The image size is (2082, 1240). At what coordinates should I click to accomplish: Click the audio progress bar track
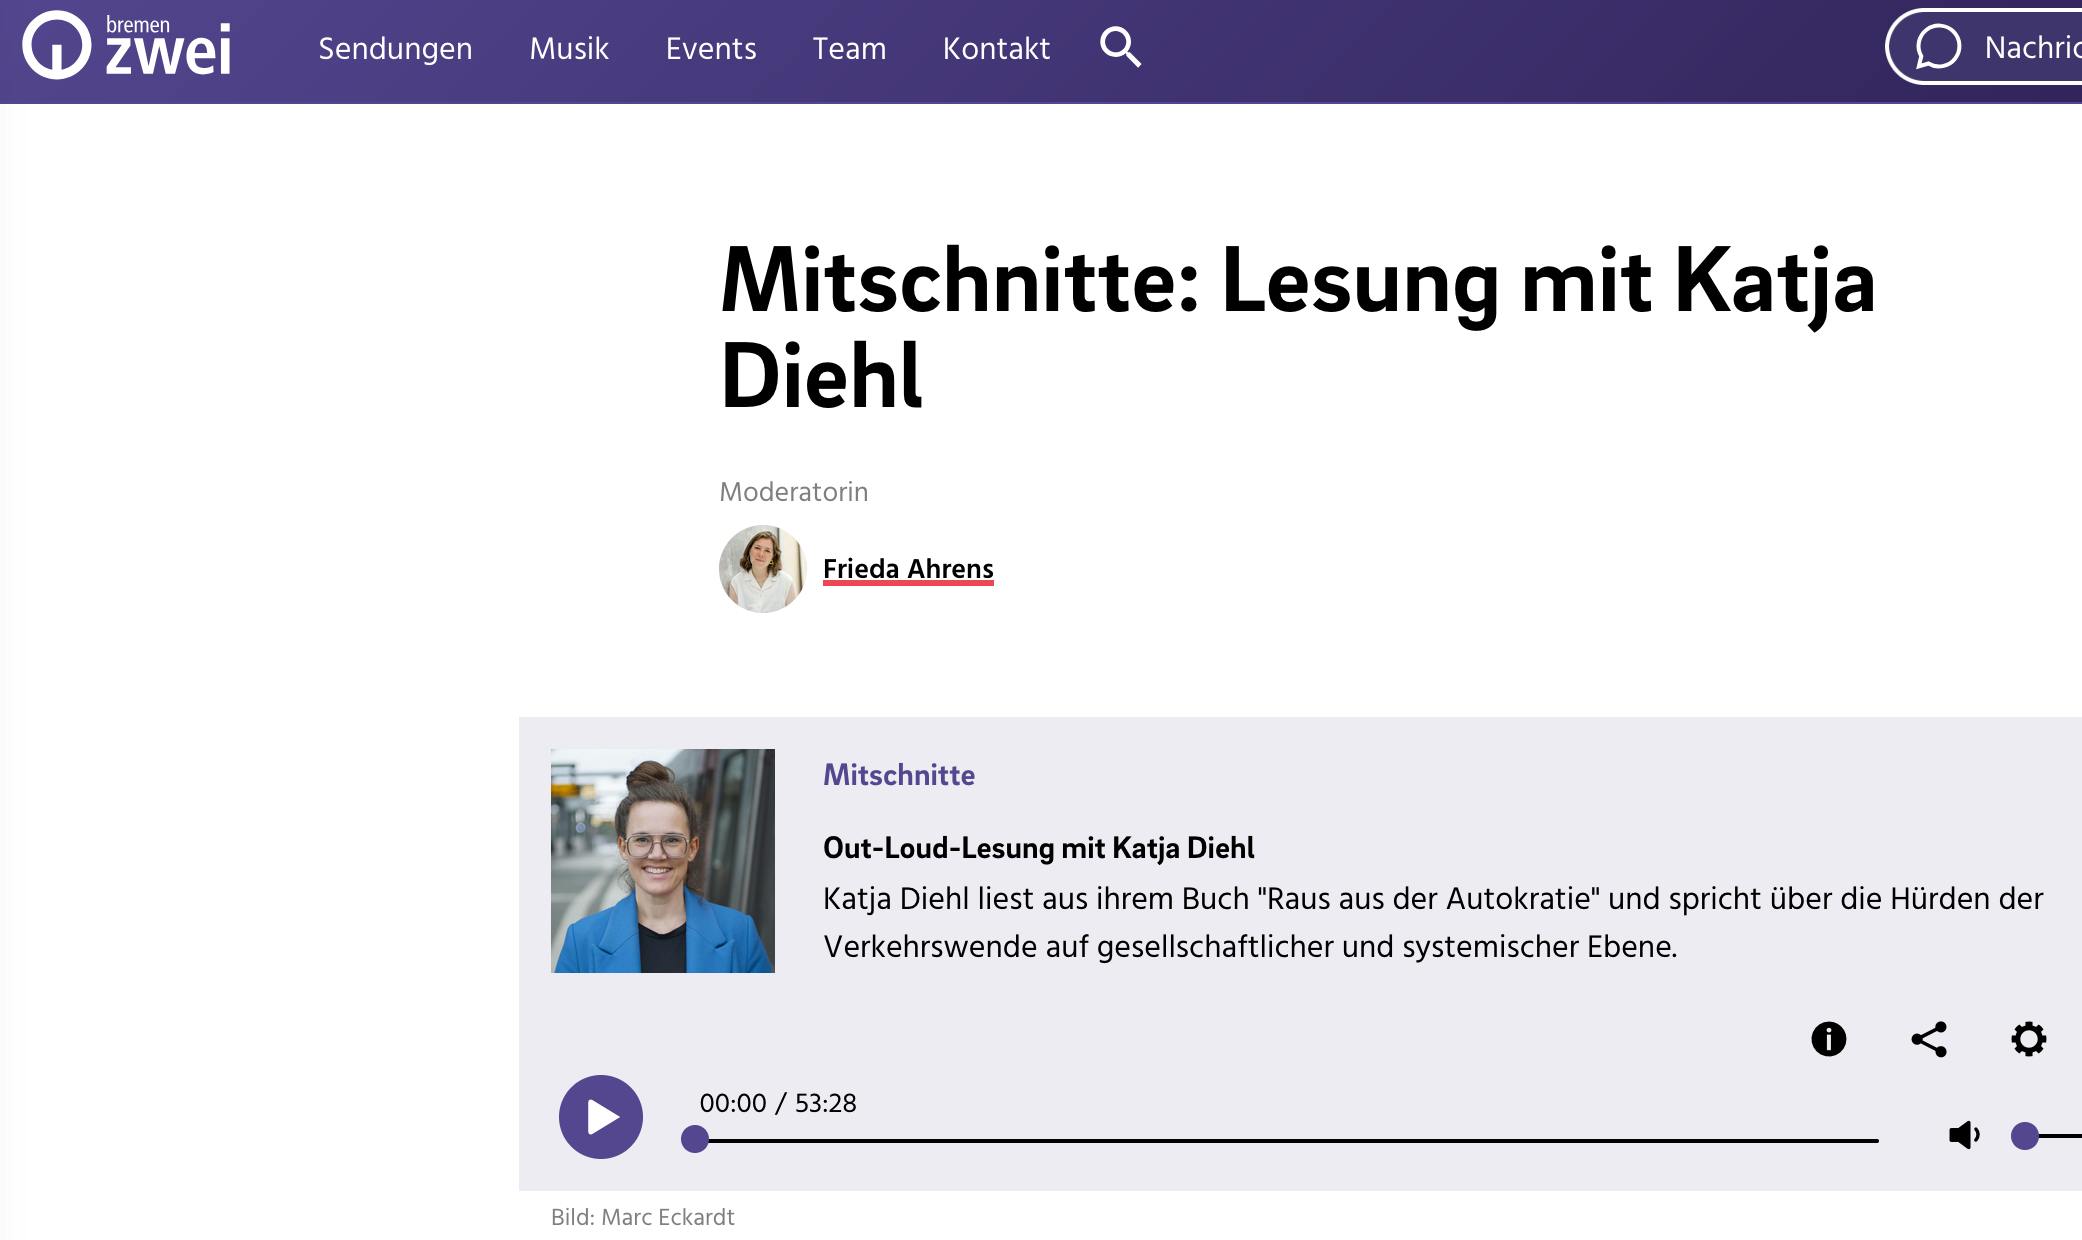pyautogui.click(x=1285, y=1140)
